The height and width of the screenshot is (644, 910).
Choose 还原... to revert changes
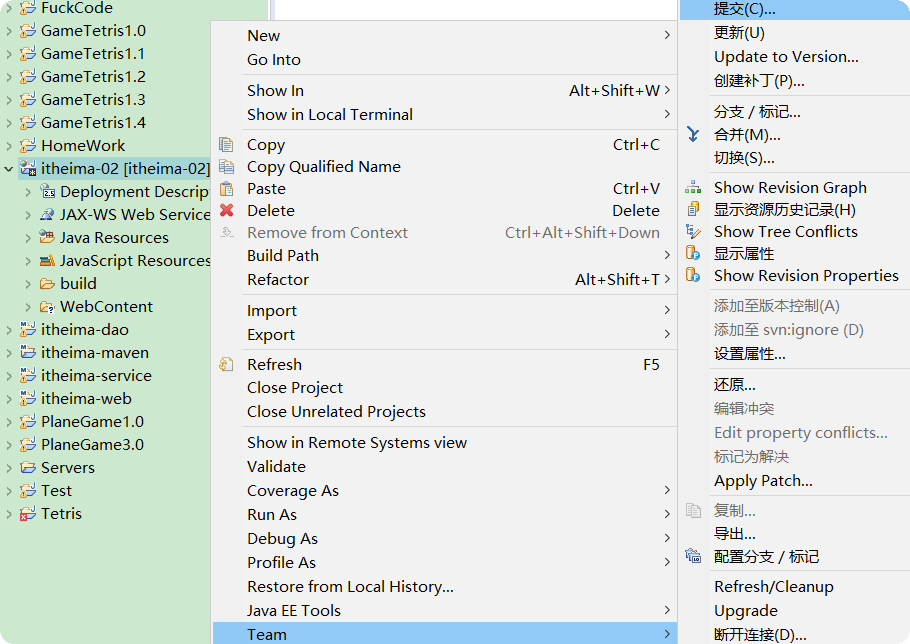(795, 385)
